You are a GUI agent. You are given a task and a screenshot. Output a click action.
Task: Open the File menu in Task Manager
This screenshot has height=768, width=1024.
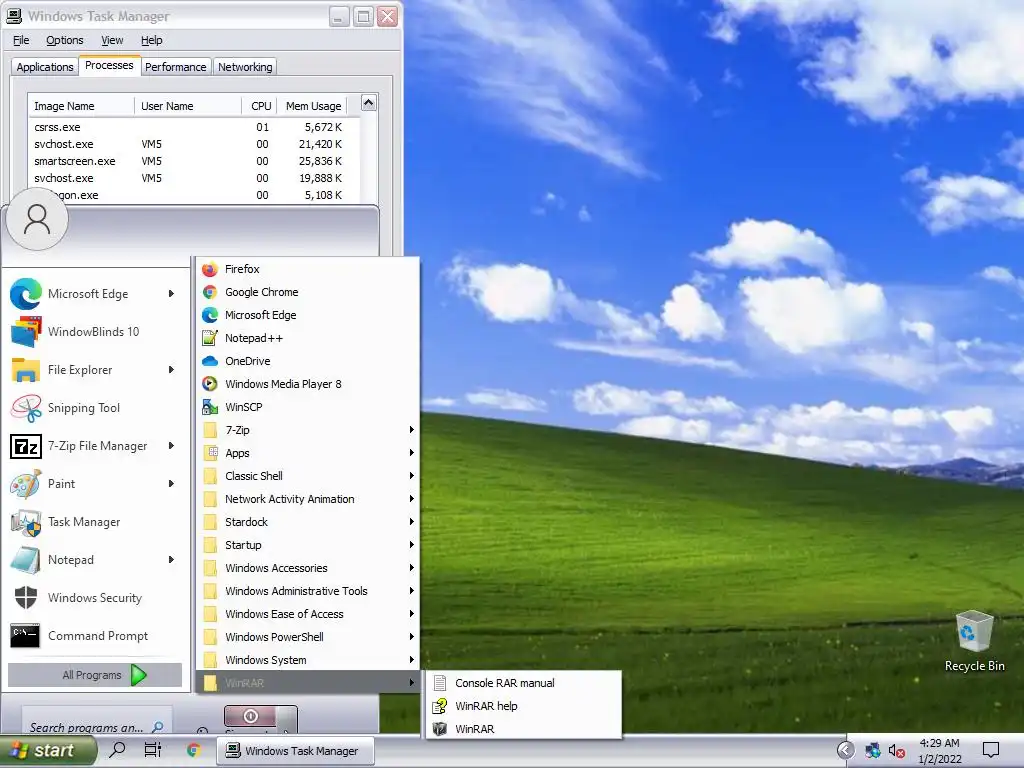tap(21, 40)
